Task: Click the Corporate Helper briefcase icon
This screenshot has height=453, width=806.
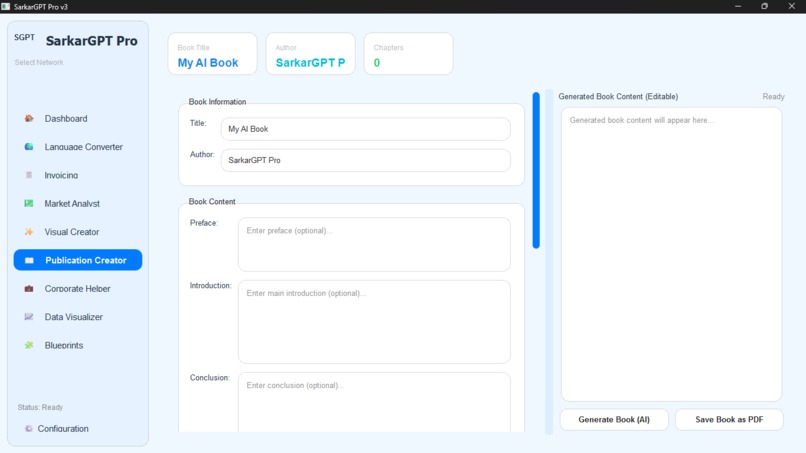Action: click(29, 288)
